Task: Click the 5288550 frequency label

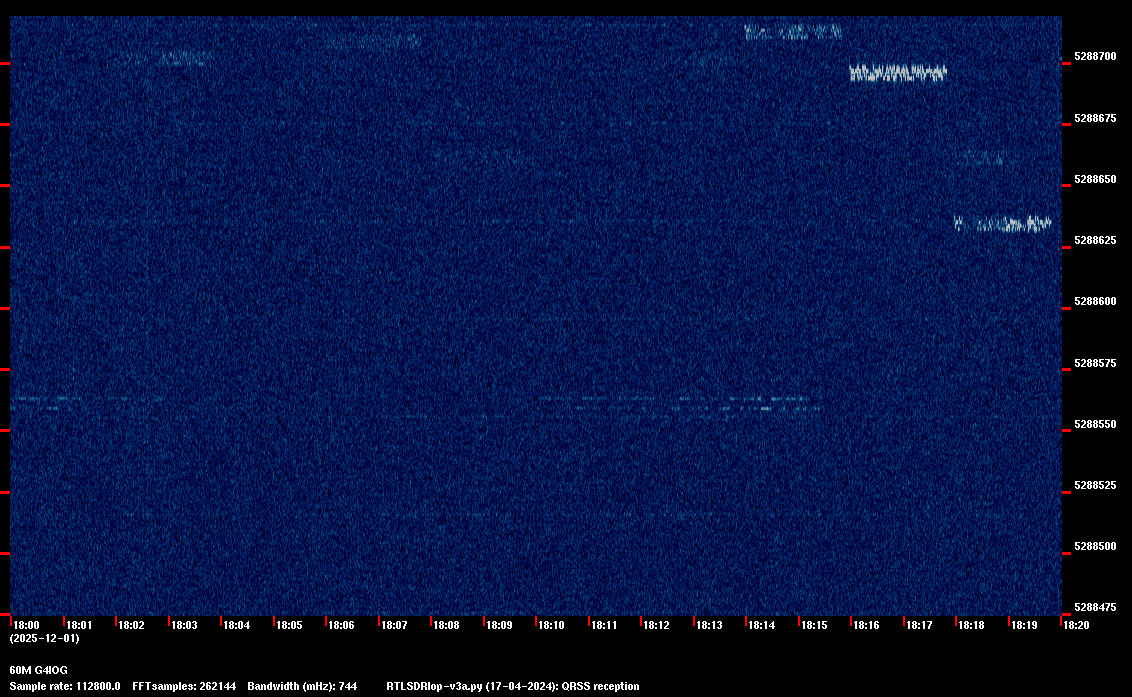Action: pos(1095,425)
